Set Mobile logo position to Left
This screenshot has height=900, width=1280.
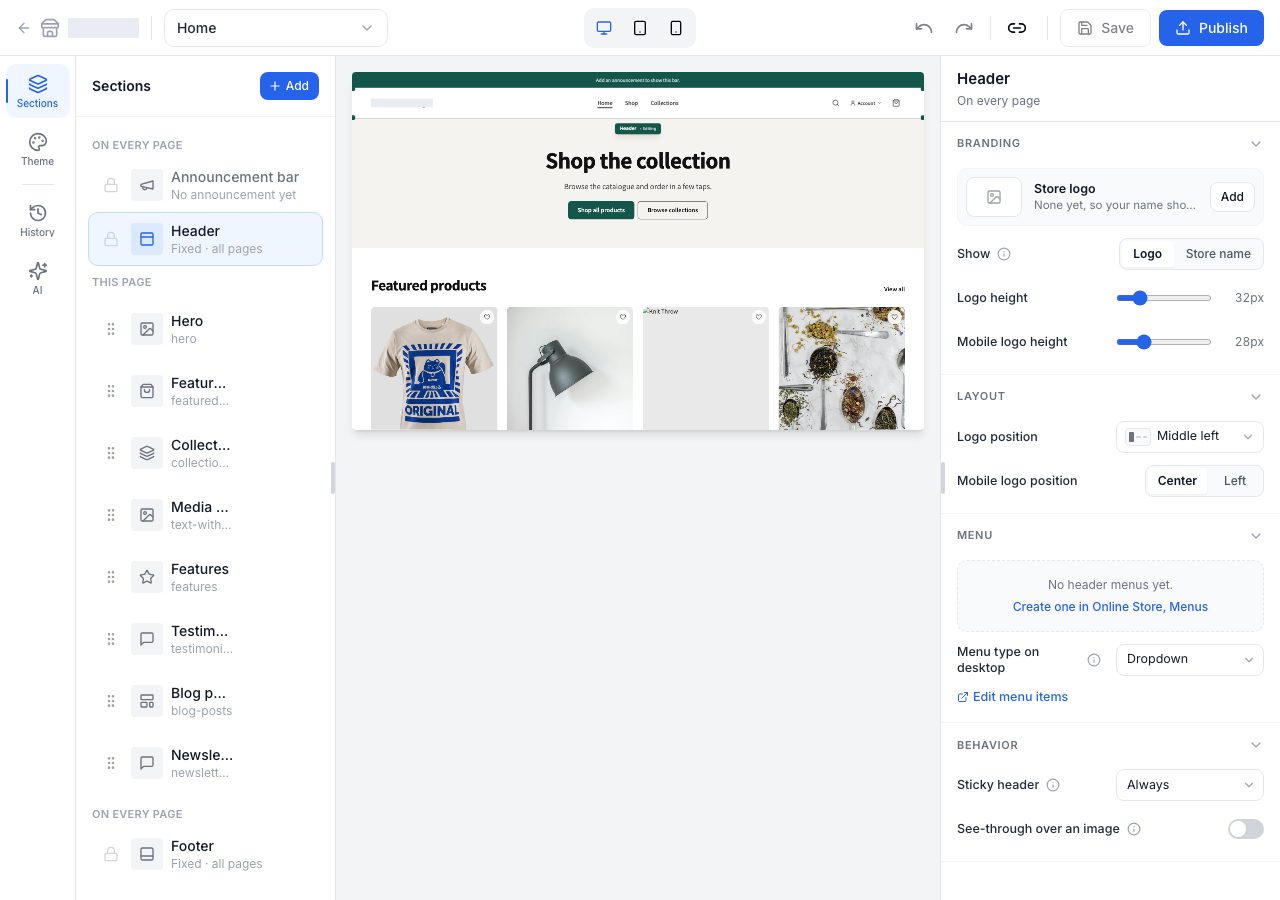point(1235,481)
